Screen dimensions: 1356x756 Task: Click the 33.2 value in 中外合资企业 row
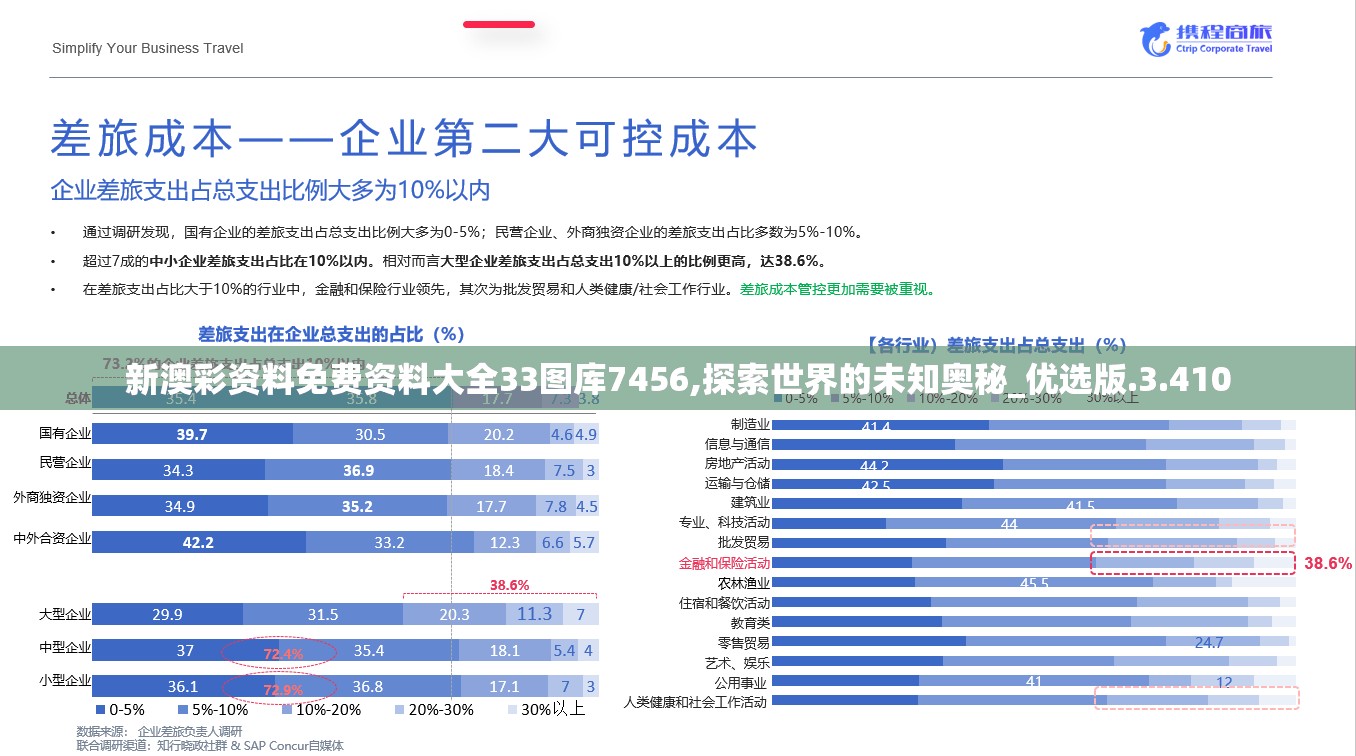click(x=389, y=542)
